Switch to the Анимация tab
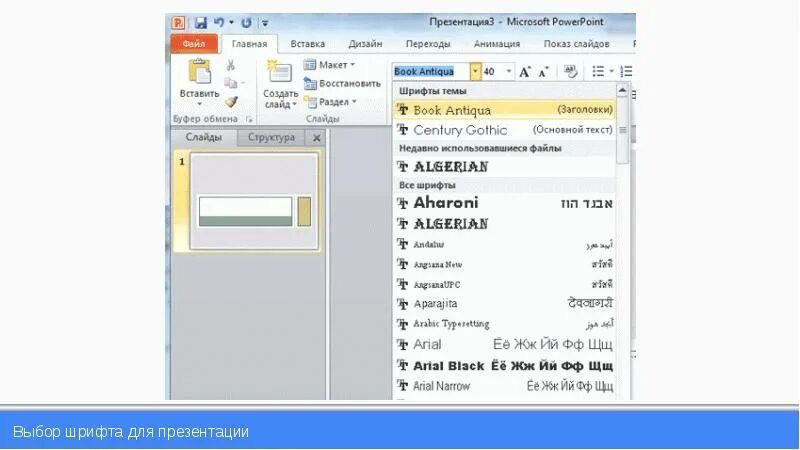The image size is (800, 450). [x=497, y=44]
